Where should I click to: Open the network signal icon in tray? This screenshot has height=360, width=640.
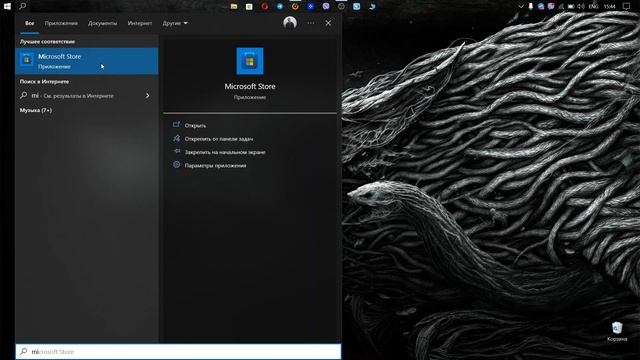point(561,7)
